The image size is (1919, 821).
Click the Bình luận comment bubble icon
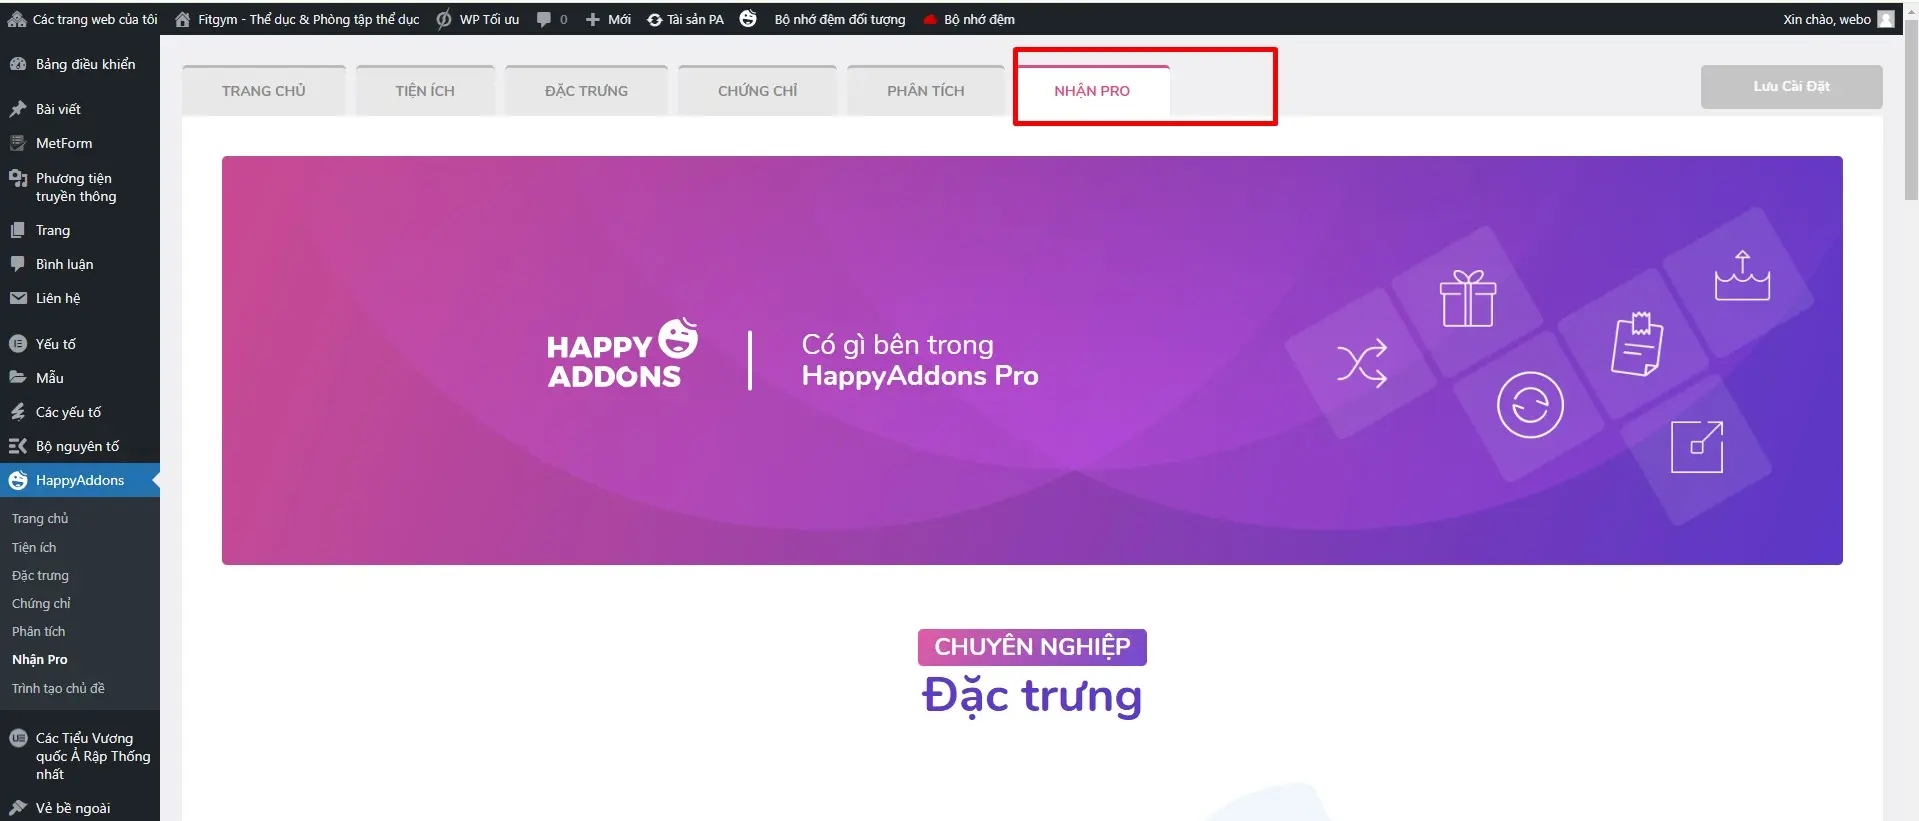[x=18, y=264]
